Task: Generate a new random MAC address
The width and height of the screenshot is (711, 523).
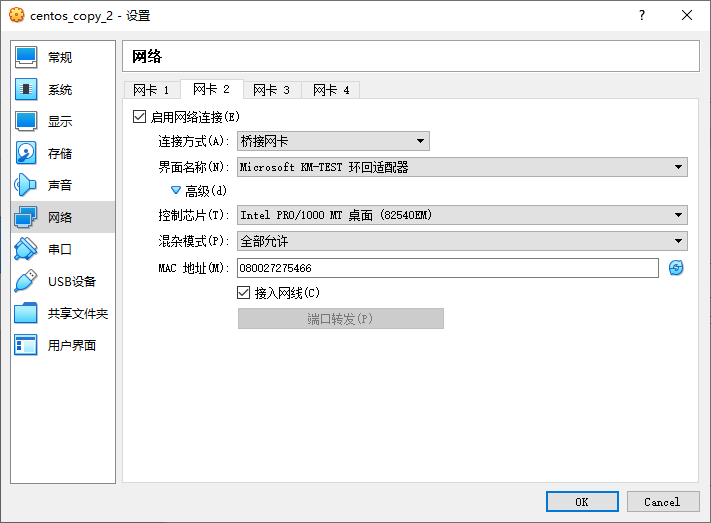Action: click(676, 268)
